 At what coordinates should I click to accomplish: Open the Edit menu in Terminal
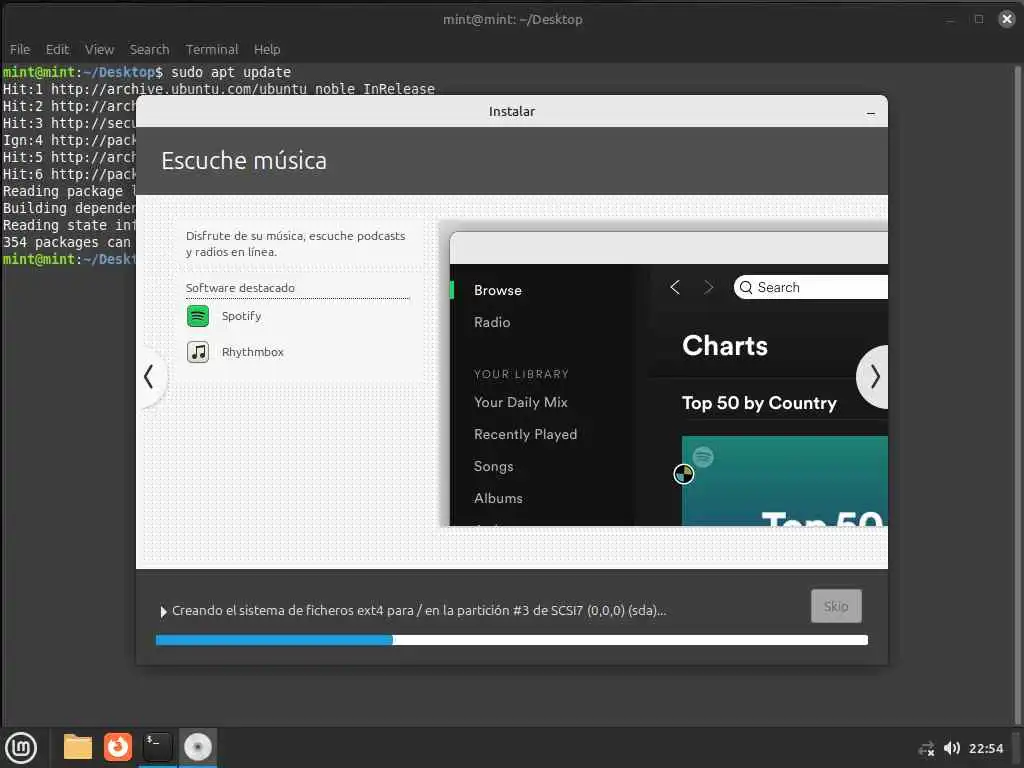pos(57,50)
